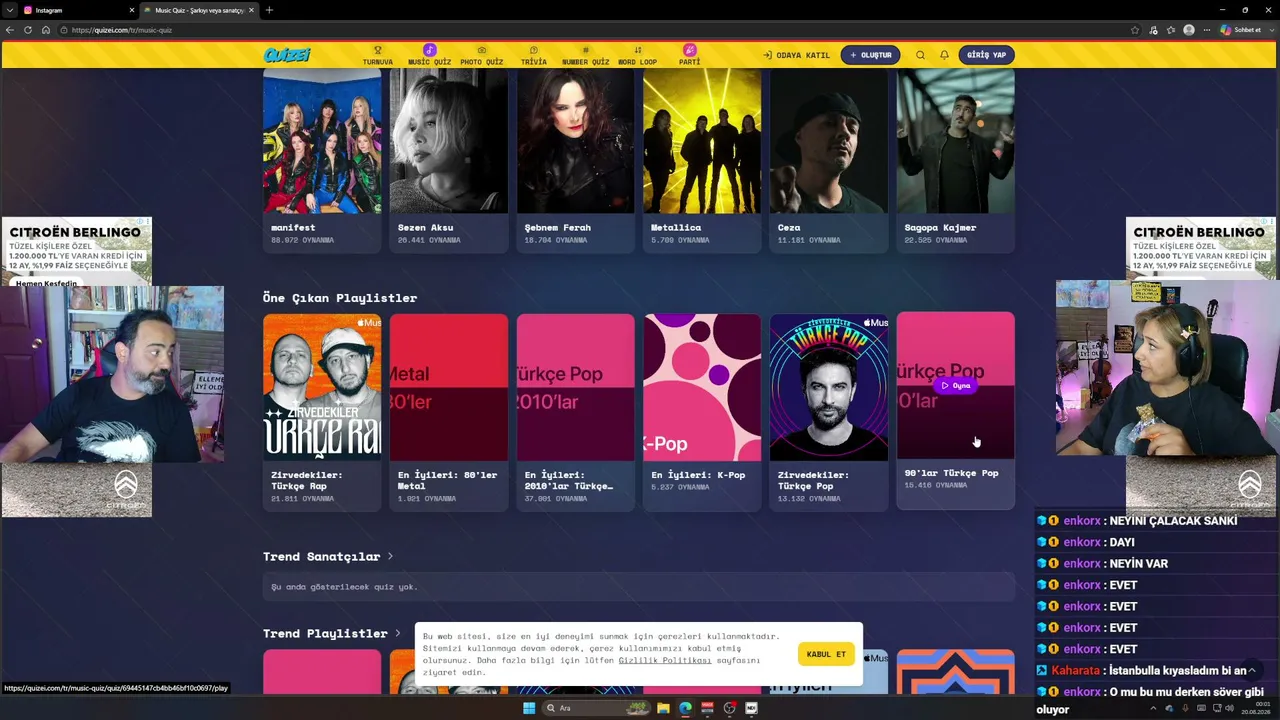Image resolution: width=1280 pixels, height=720 pixels.
Task: Open the Trivia section
Action: pyautogui.click(x=533, y=55)
